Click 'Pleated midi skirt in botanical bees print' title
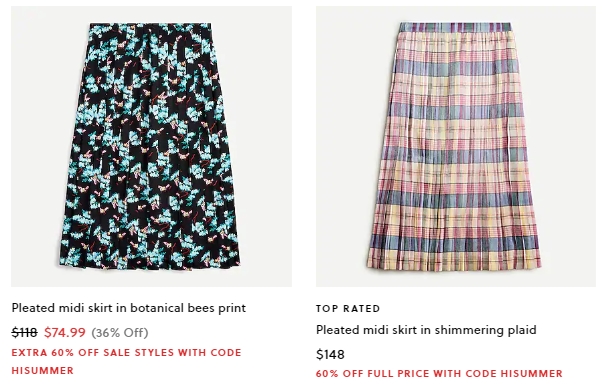Image resolution: width=614 pixels, height=384 pixels. (x=129, y=308)
